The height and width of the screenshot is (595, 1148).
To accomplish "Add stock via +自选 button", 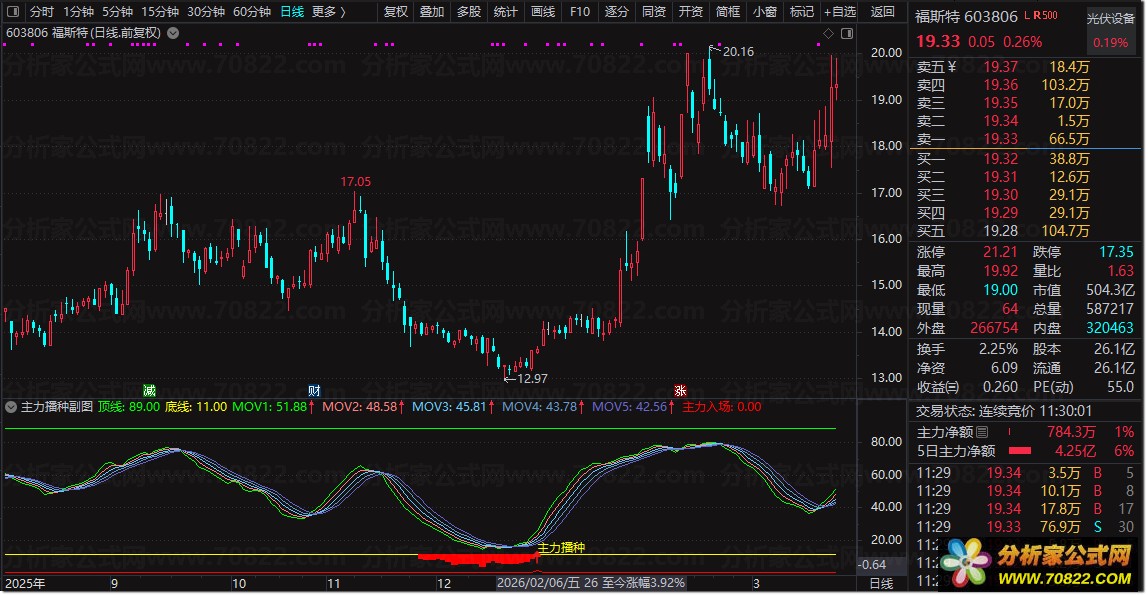I will (838, 12).
